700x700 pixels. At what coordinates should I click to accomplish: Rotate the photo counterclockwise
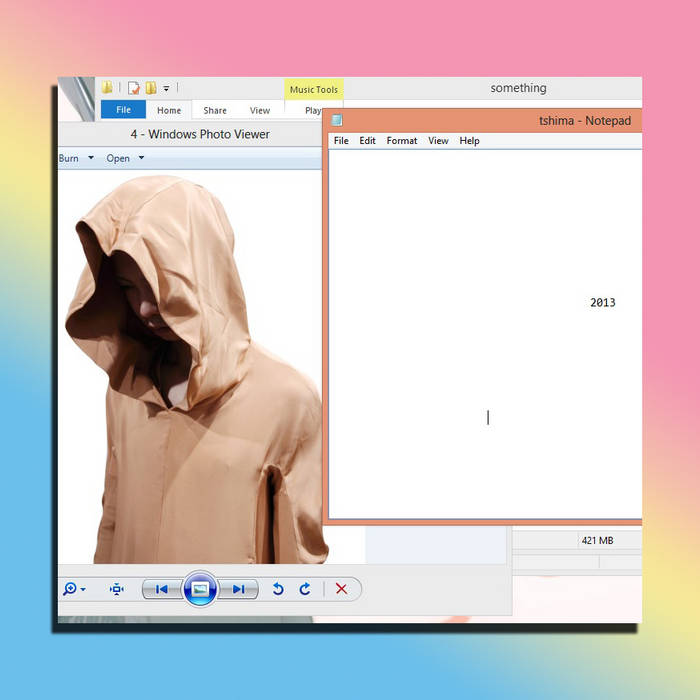coord(279,589)
